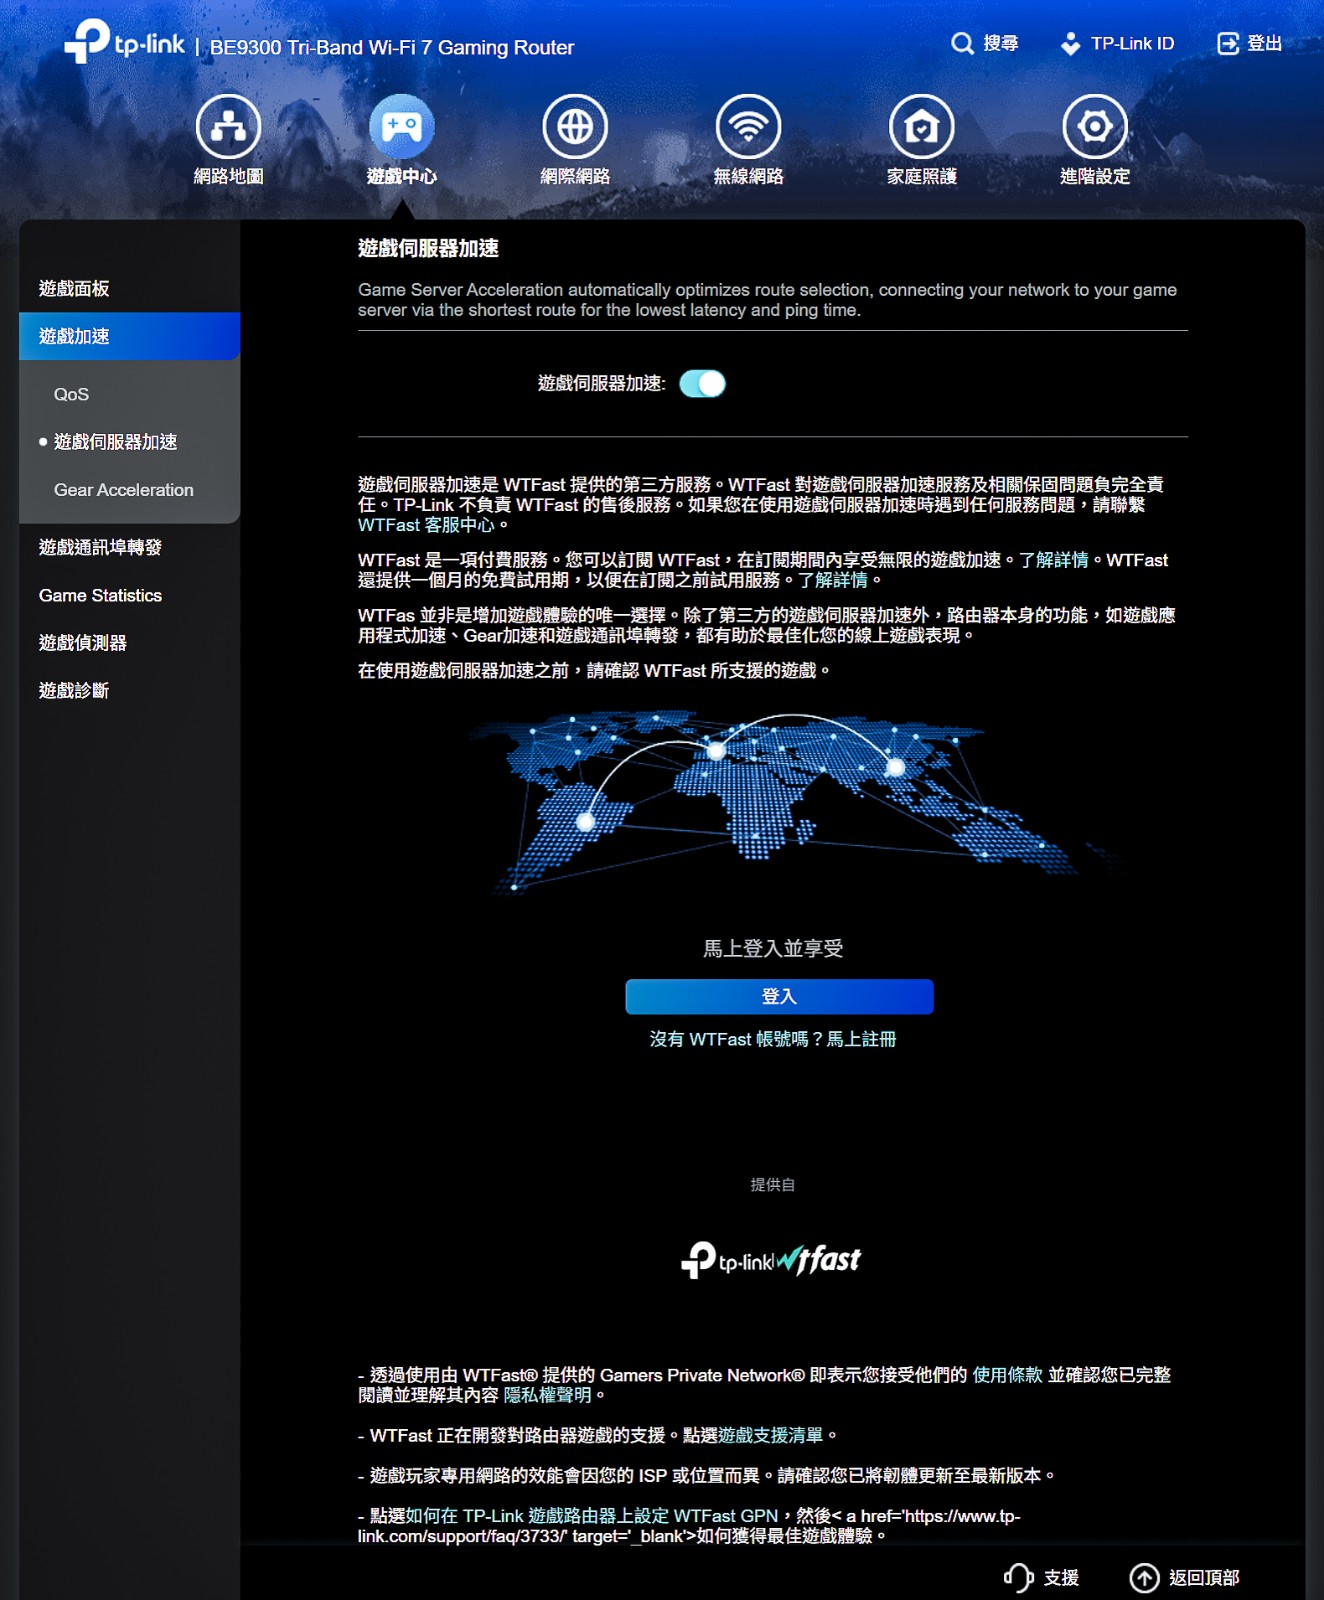Click the 支援 headset support icon

(1018, 1577)
